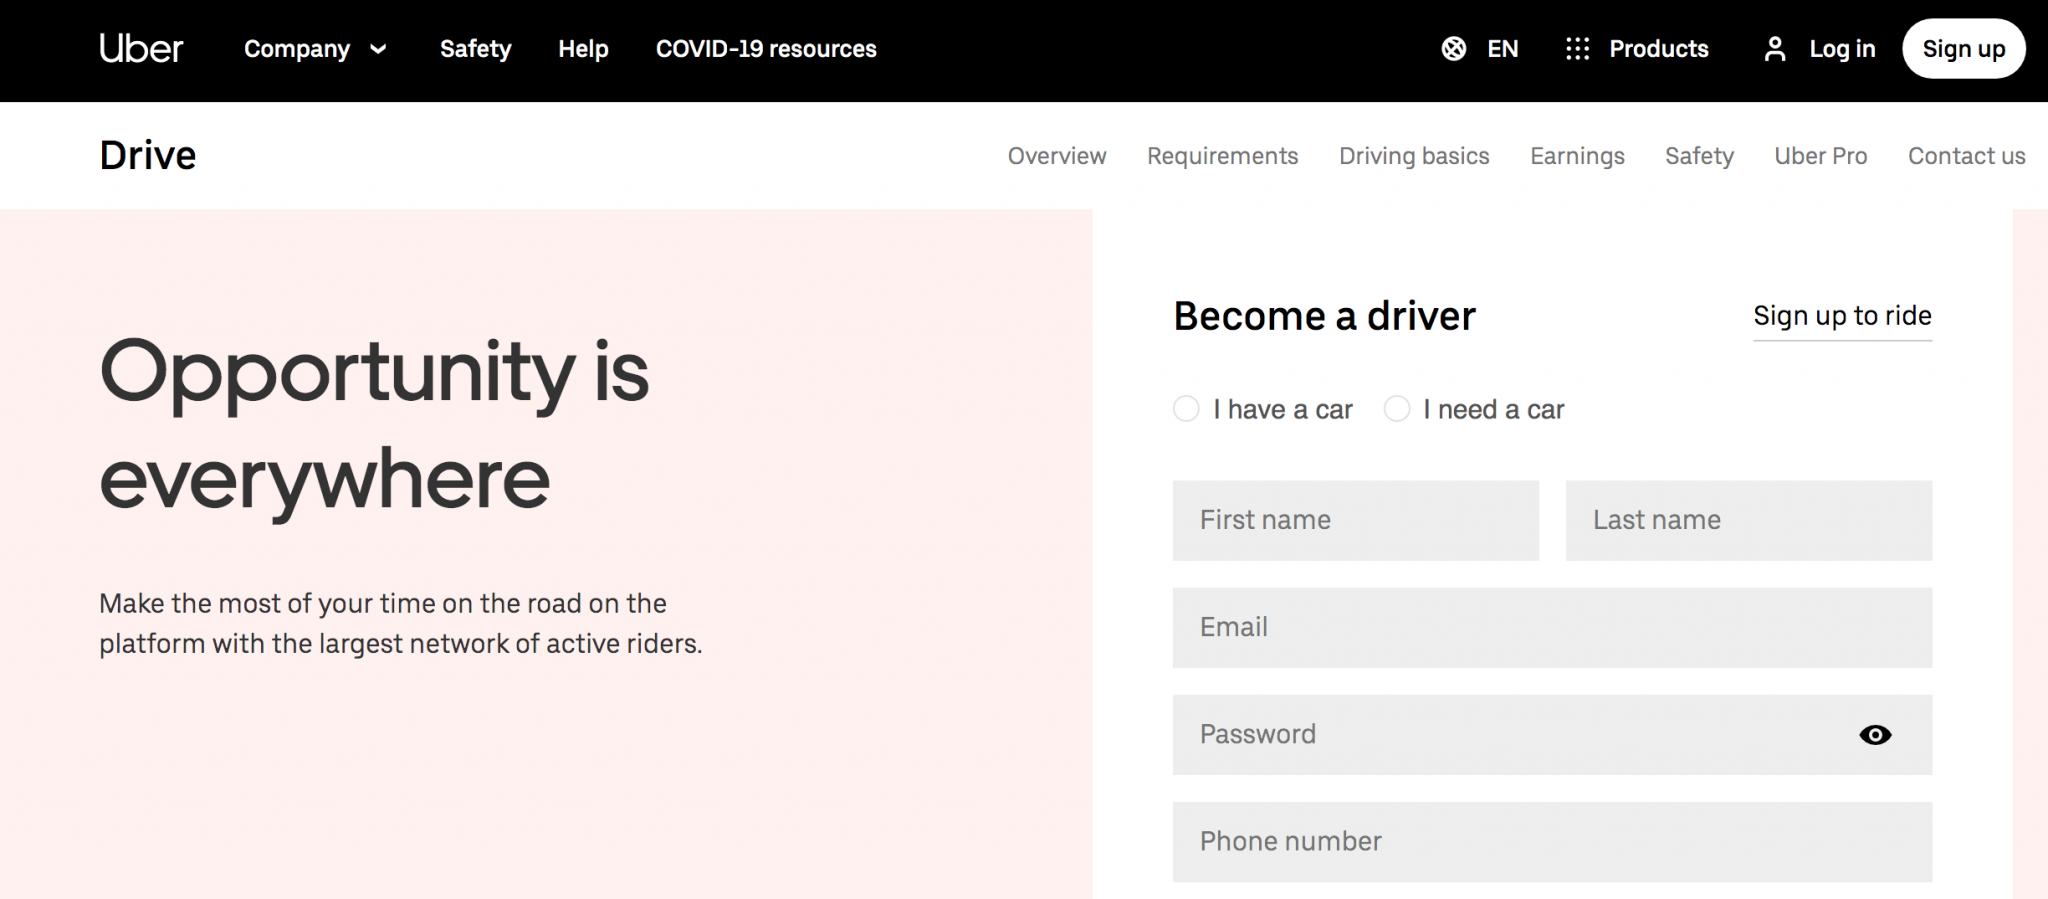Viewport: 2048px width, 899px height.
Task: Click the First name field
Action: tap(1355, 520)
